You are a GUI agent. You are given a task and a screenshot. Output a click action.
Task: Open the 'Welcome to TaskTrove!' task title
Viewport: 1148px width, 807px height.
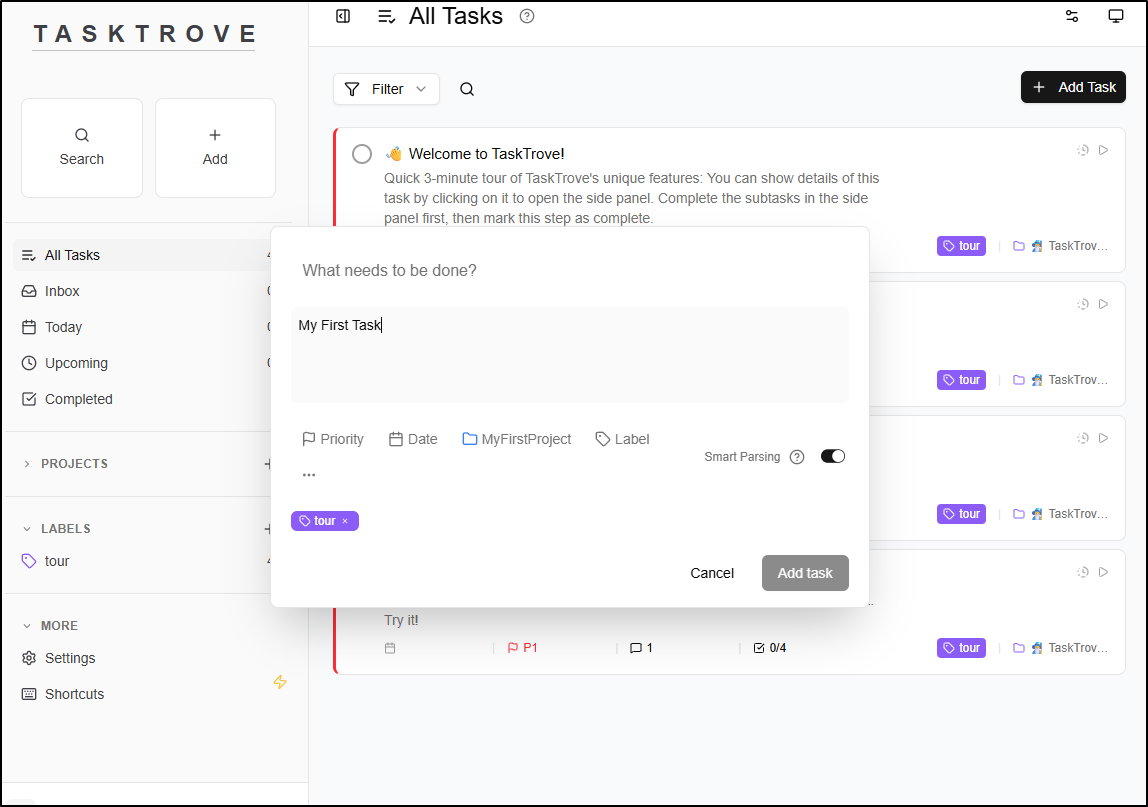(x=486, y=154)
